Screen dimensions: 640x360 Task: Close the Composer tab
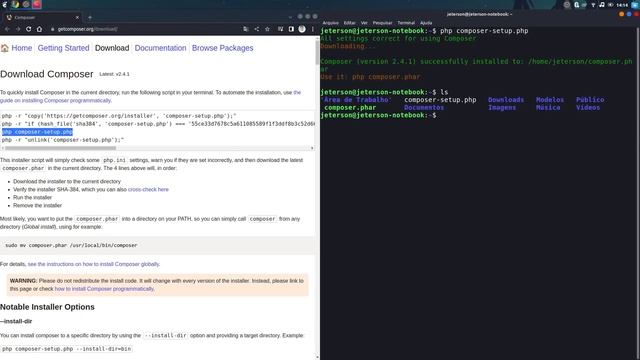pyautogui.click(x=77, y=18)
